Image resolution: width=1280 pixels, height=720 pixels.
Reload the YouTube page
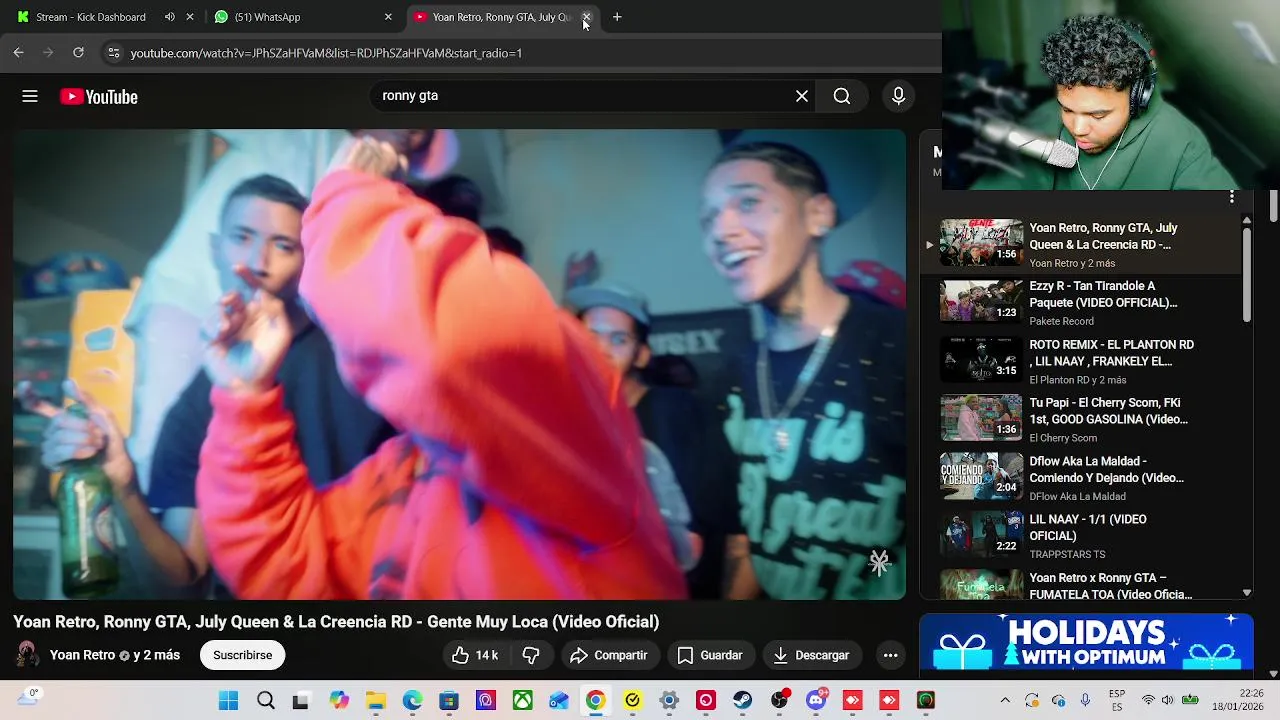tap(78, 52)
